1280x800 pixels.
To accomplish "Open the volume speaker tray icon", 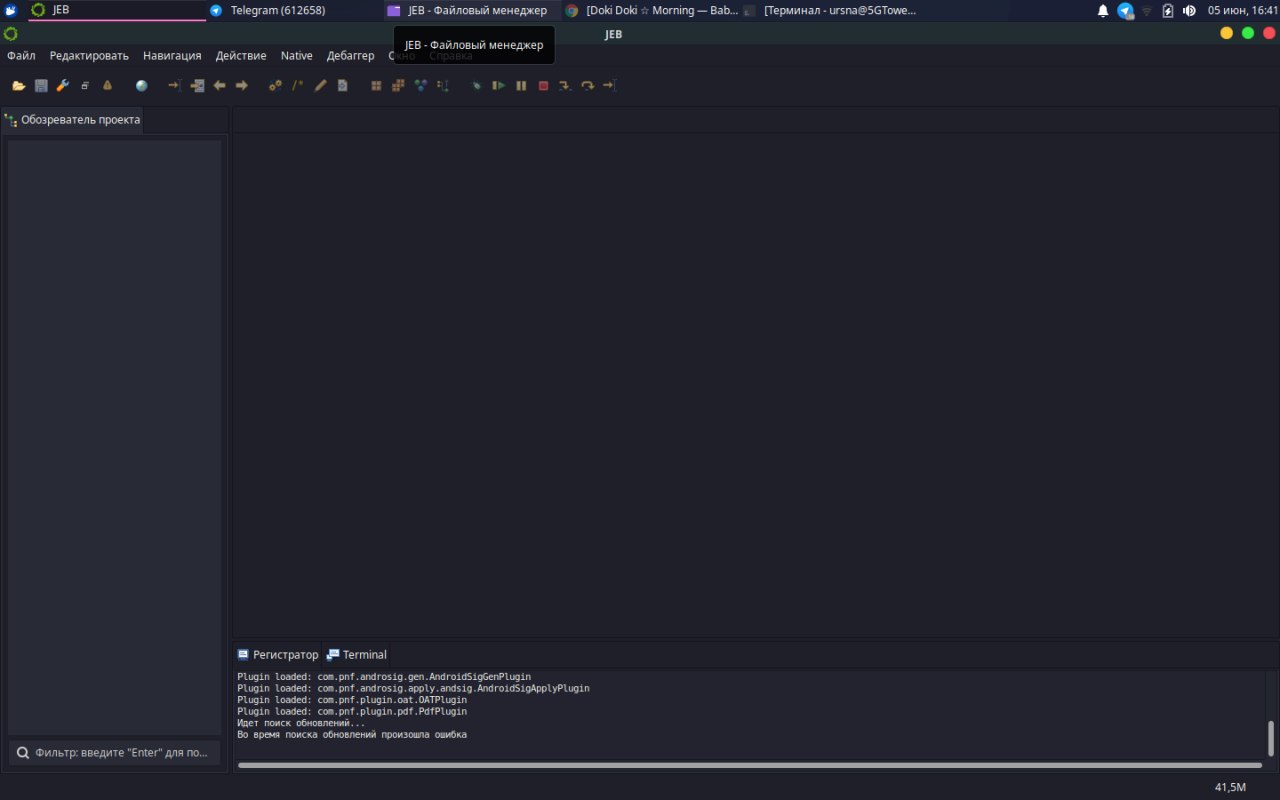I will click(1189, 10).
